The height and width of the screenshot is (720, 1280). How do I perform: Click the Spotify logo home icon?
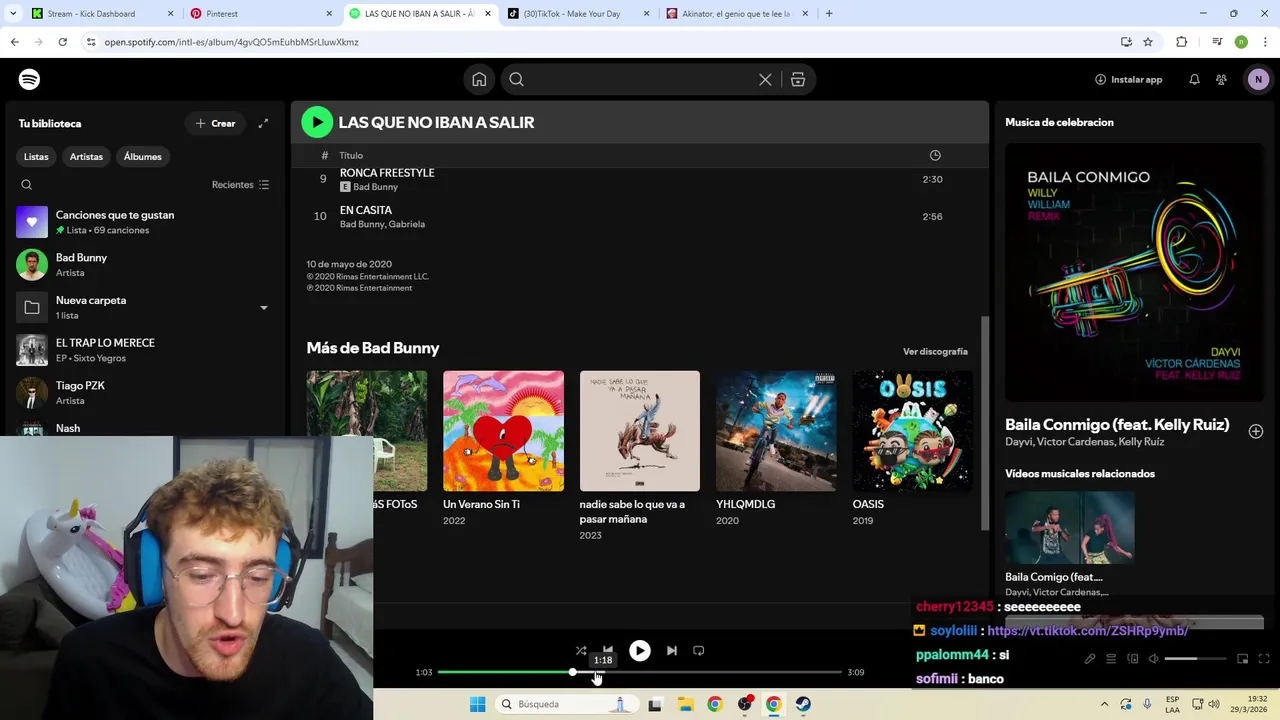[x=29, y=79]
